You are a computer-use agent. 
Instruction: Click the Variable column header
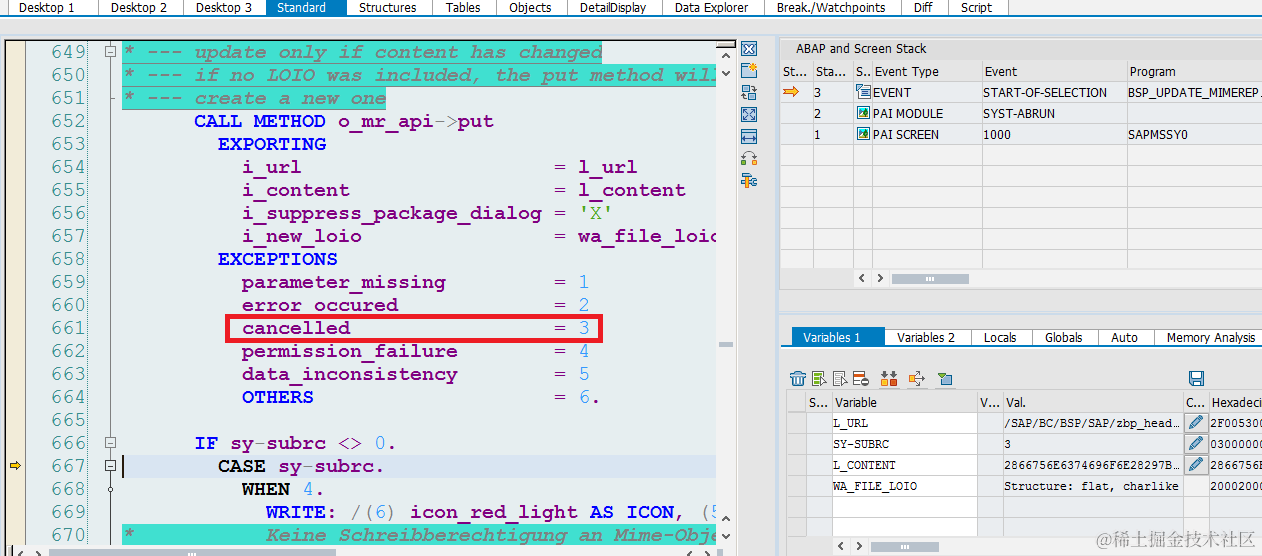click(x=904, y=402)
